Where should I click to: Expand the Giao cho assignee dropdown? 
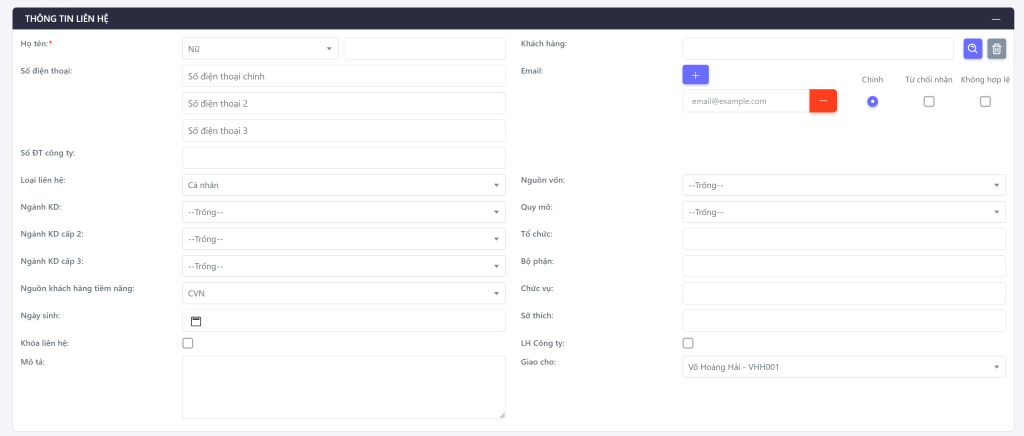[843, 367]
